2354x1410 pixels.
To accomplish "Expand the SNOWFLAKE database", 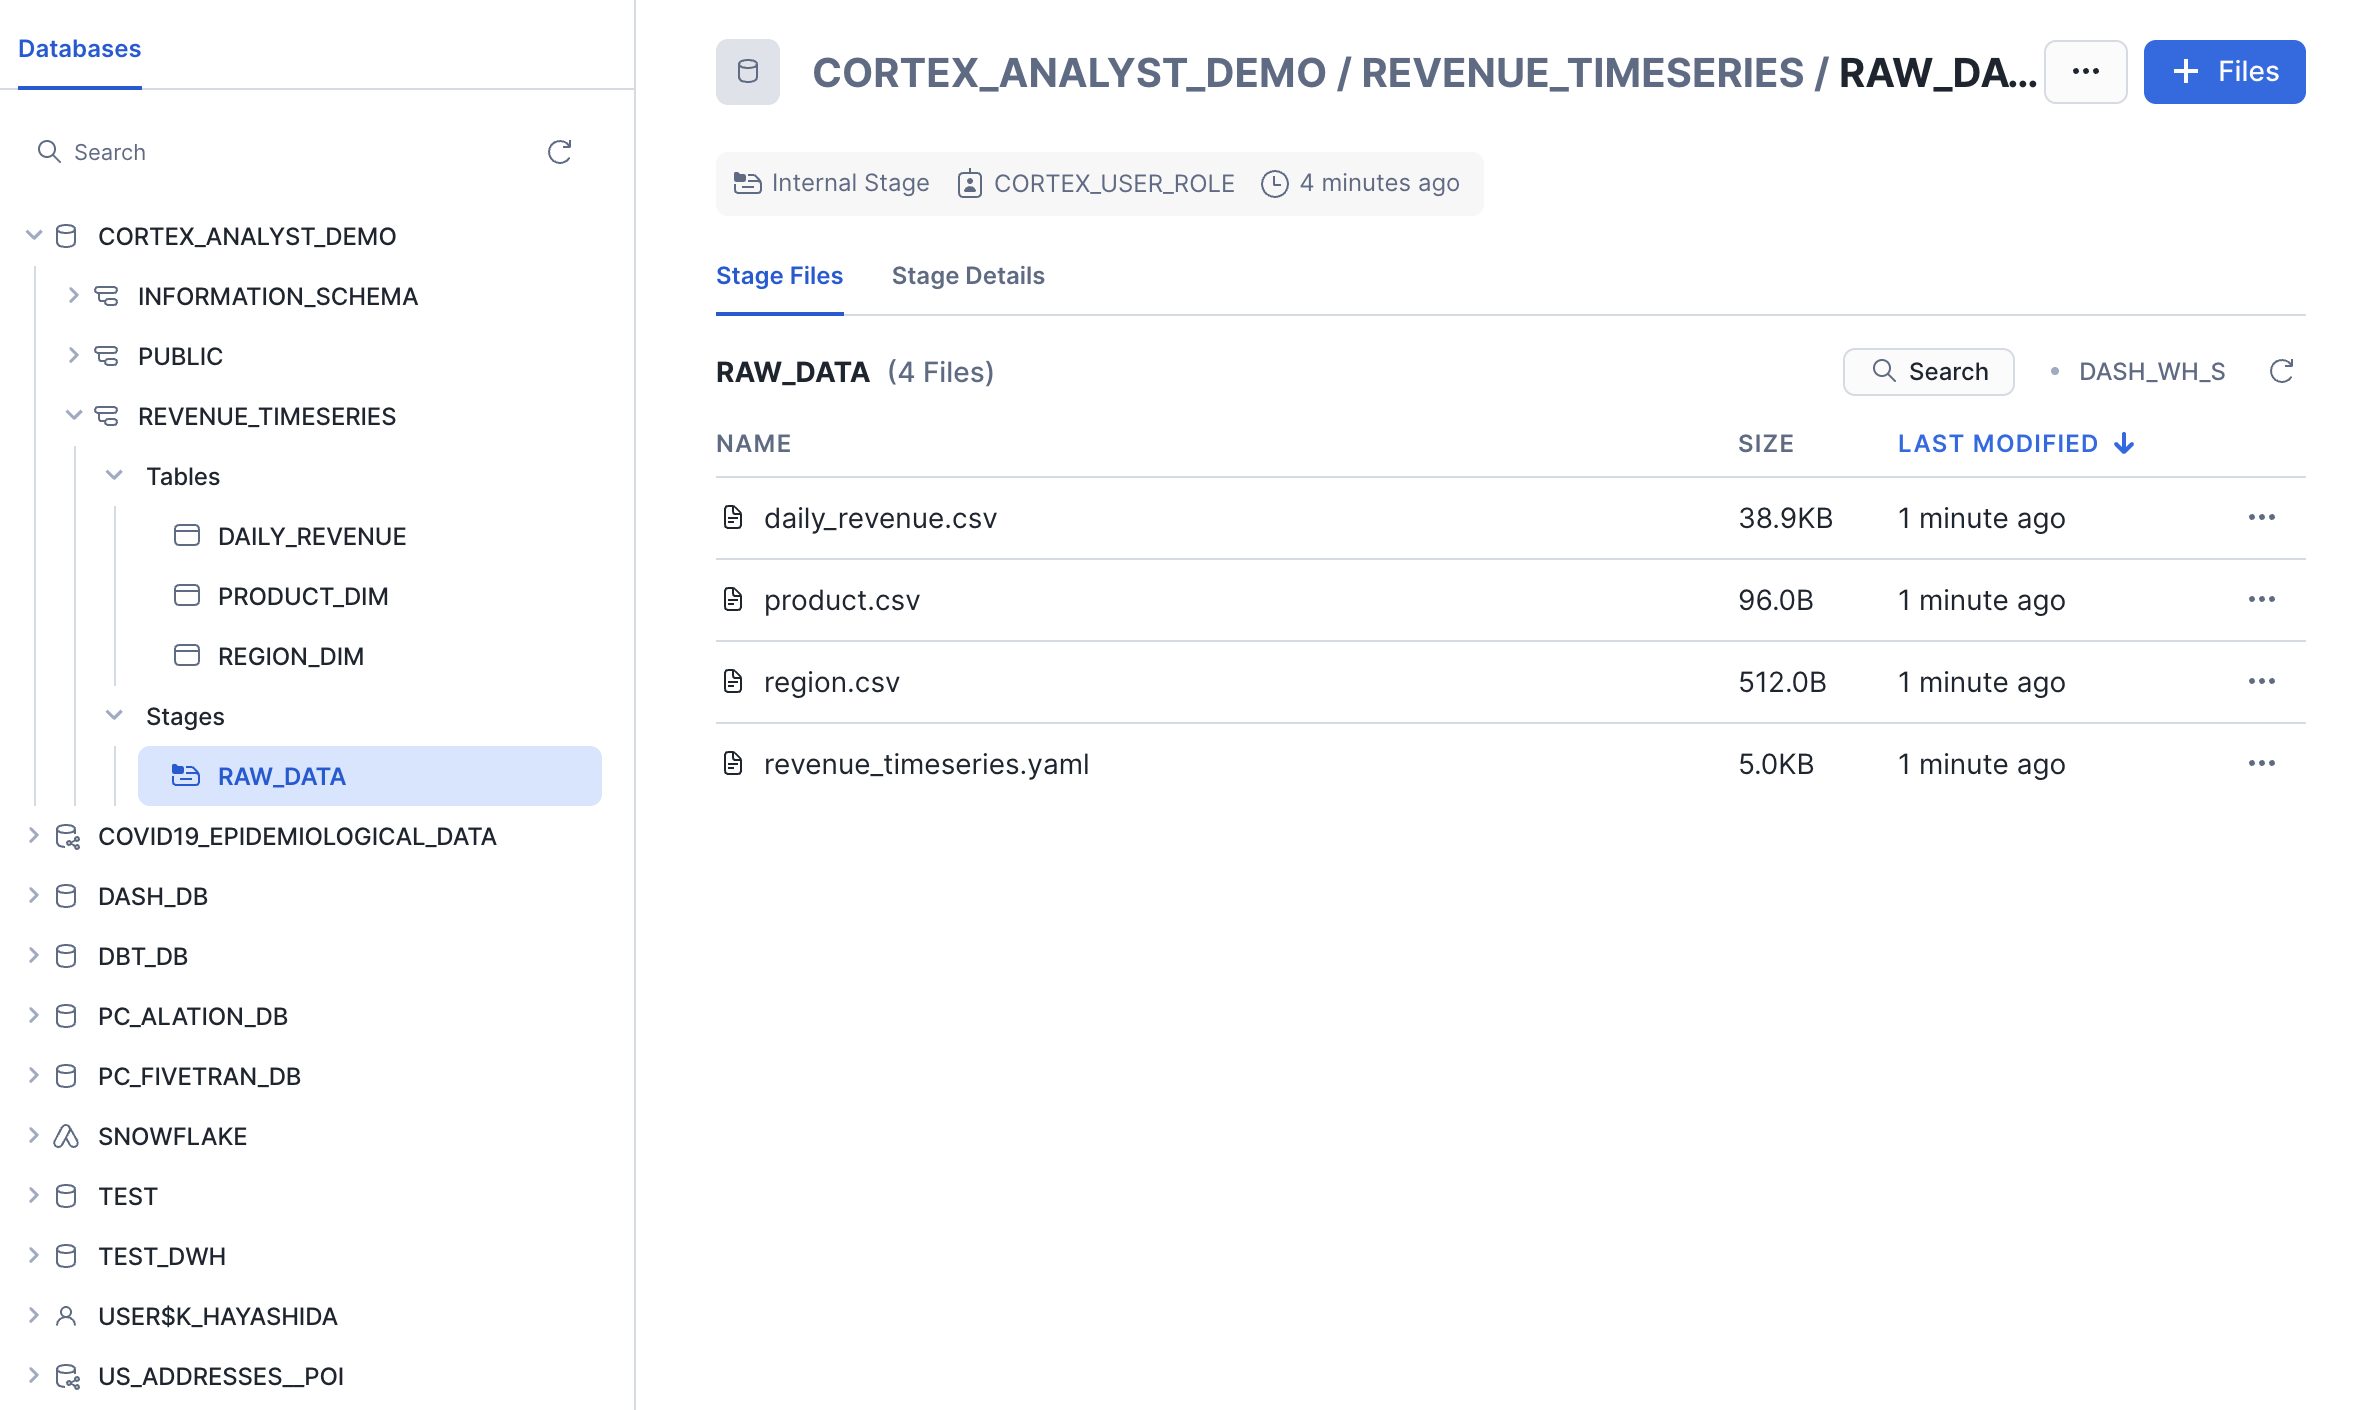I will coord(34,1136).
